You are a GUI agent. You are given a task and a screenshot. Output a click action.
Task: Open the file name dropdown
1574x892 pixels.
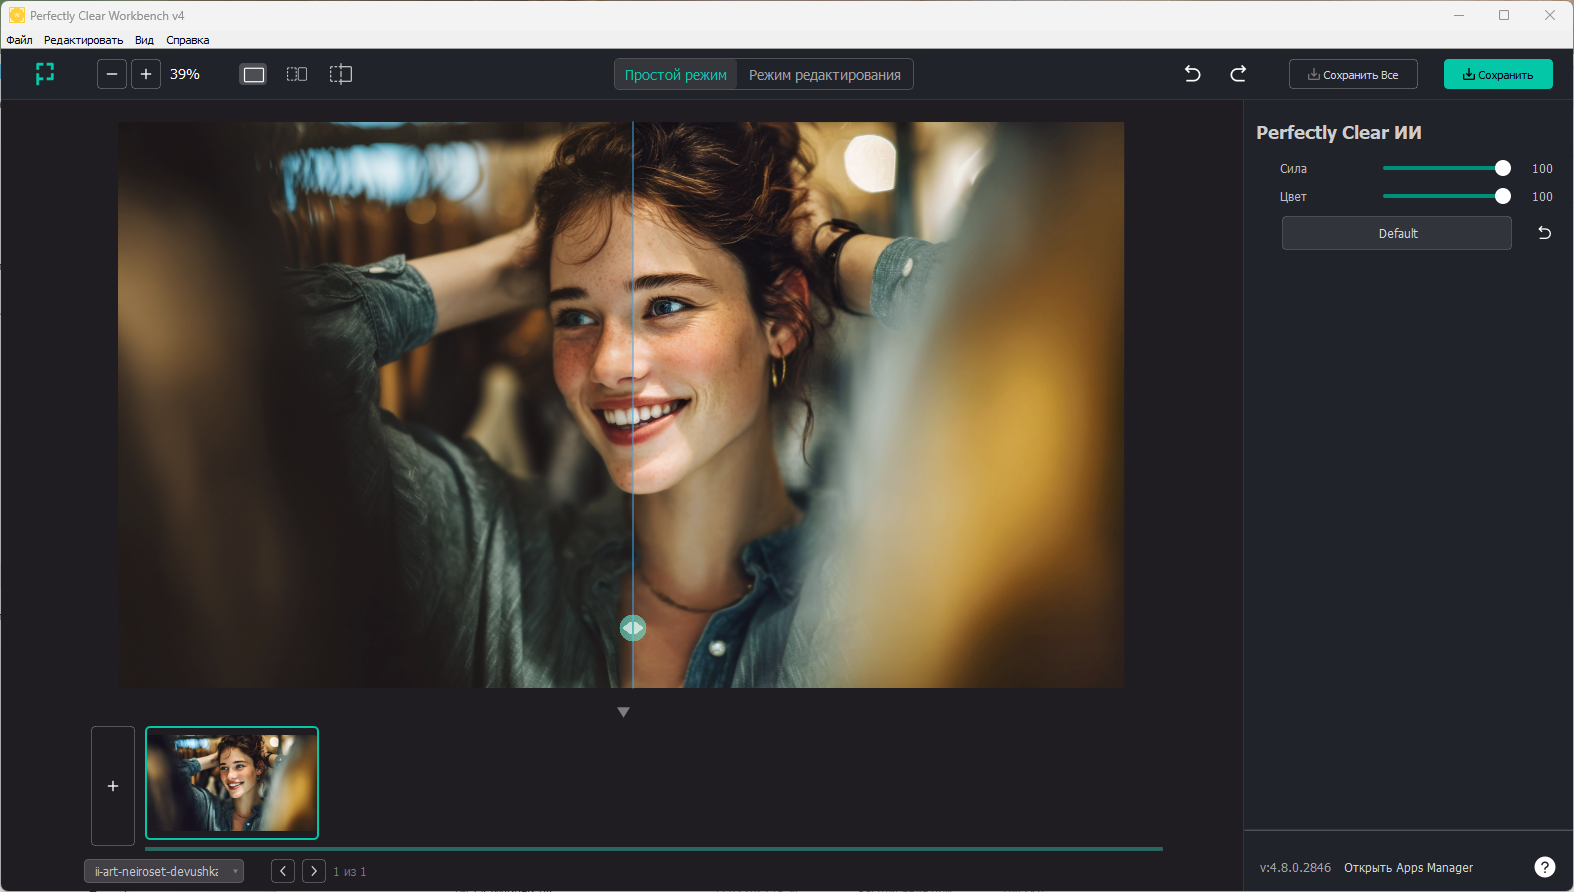point(164,871)
